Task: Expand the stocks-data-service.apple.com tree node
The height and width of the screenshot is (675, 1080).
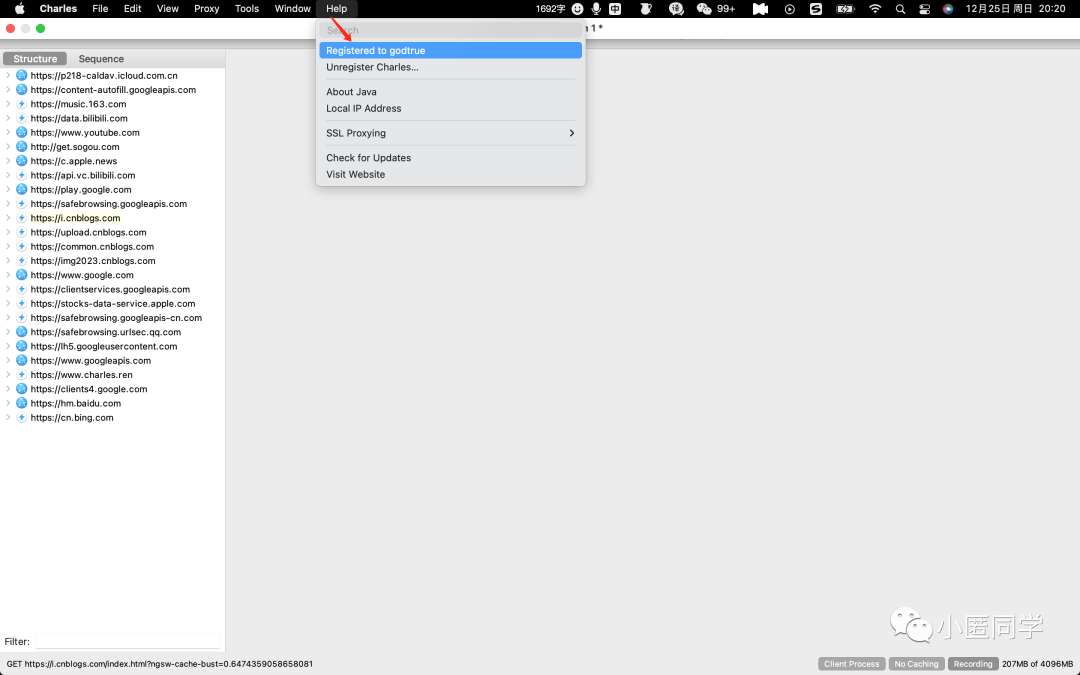Action: [8, 303]
